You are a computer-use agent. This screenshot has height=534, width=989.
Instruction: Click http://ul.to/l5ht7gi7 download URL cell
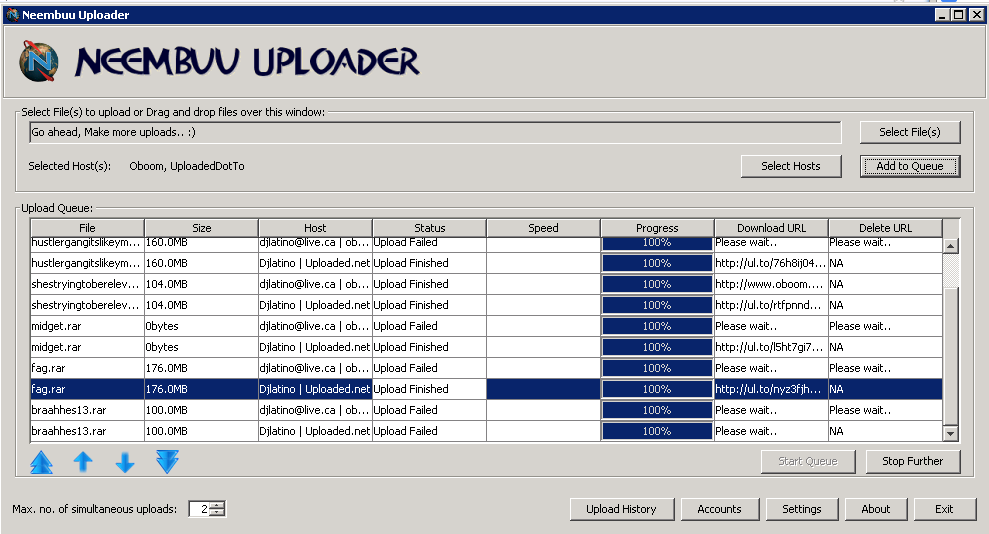pos(771,347)
